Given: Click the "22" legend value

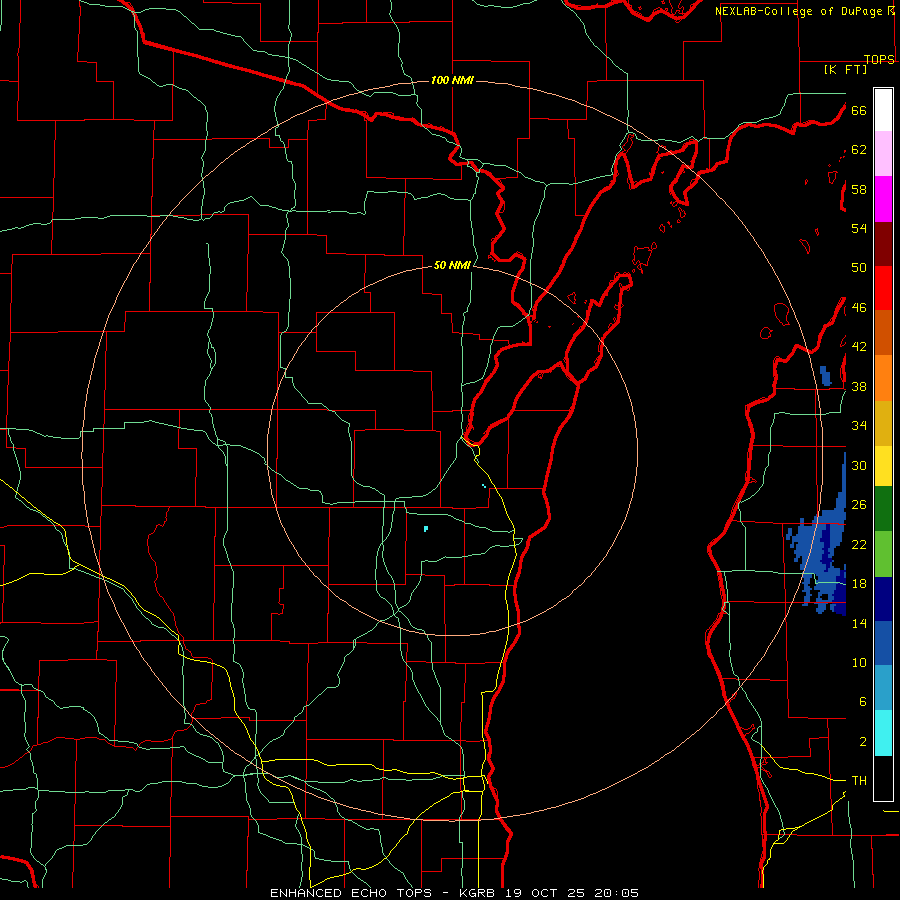Looking at the screenshot, I should pos(859,544).
